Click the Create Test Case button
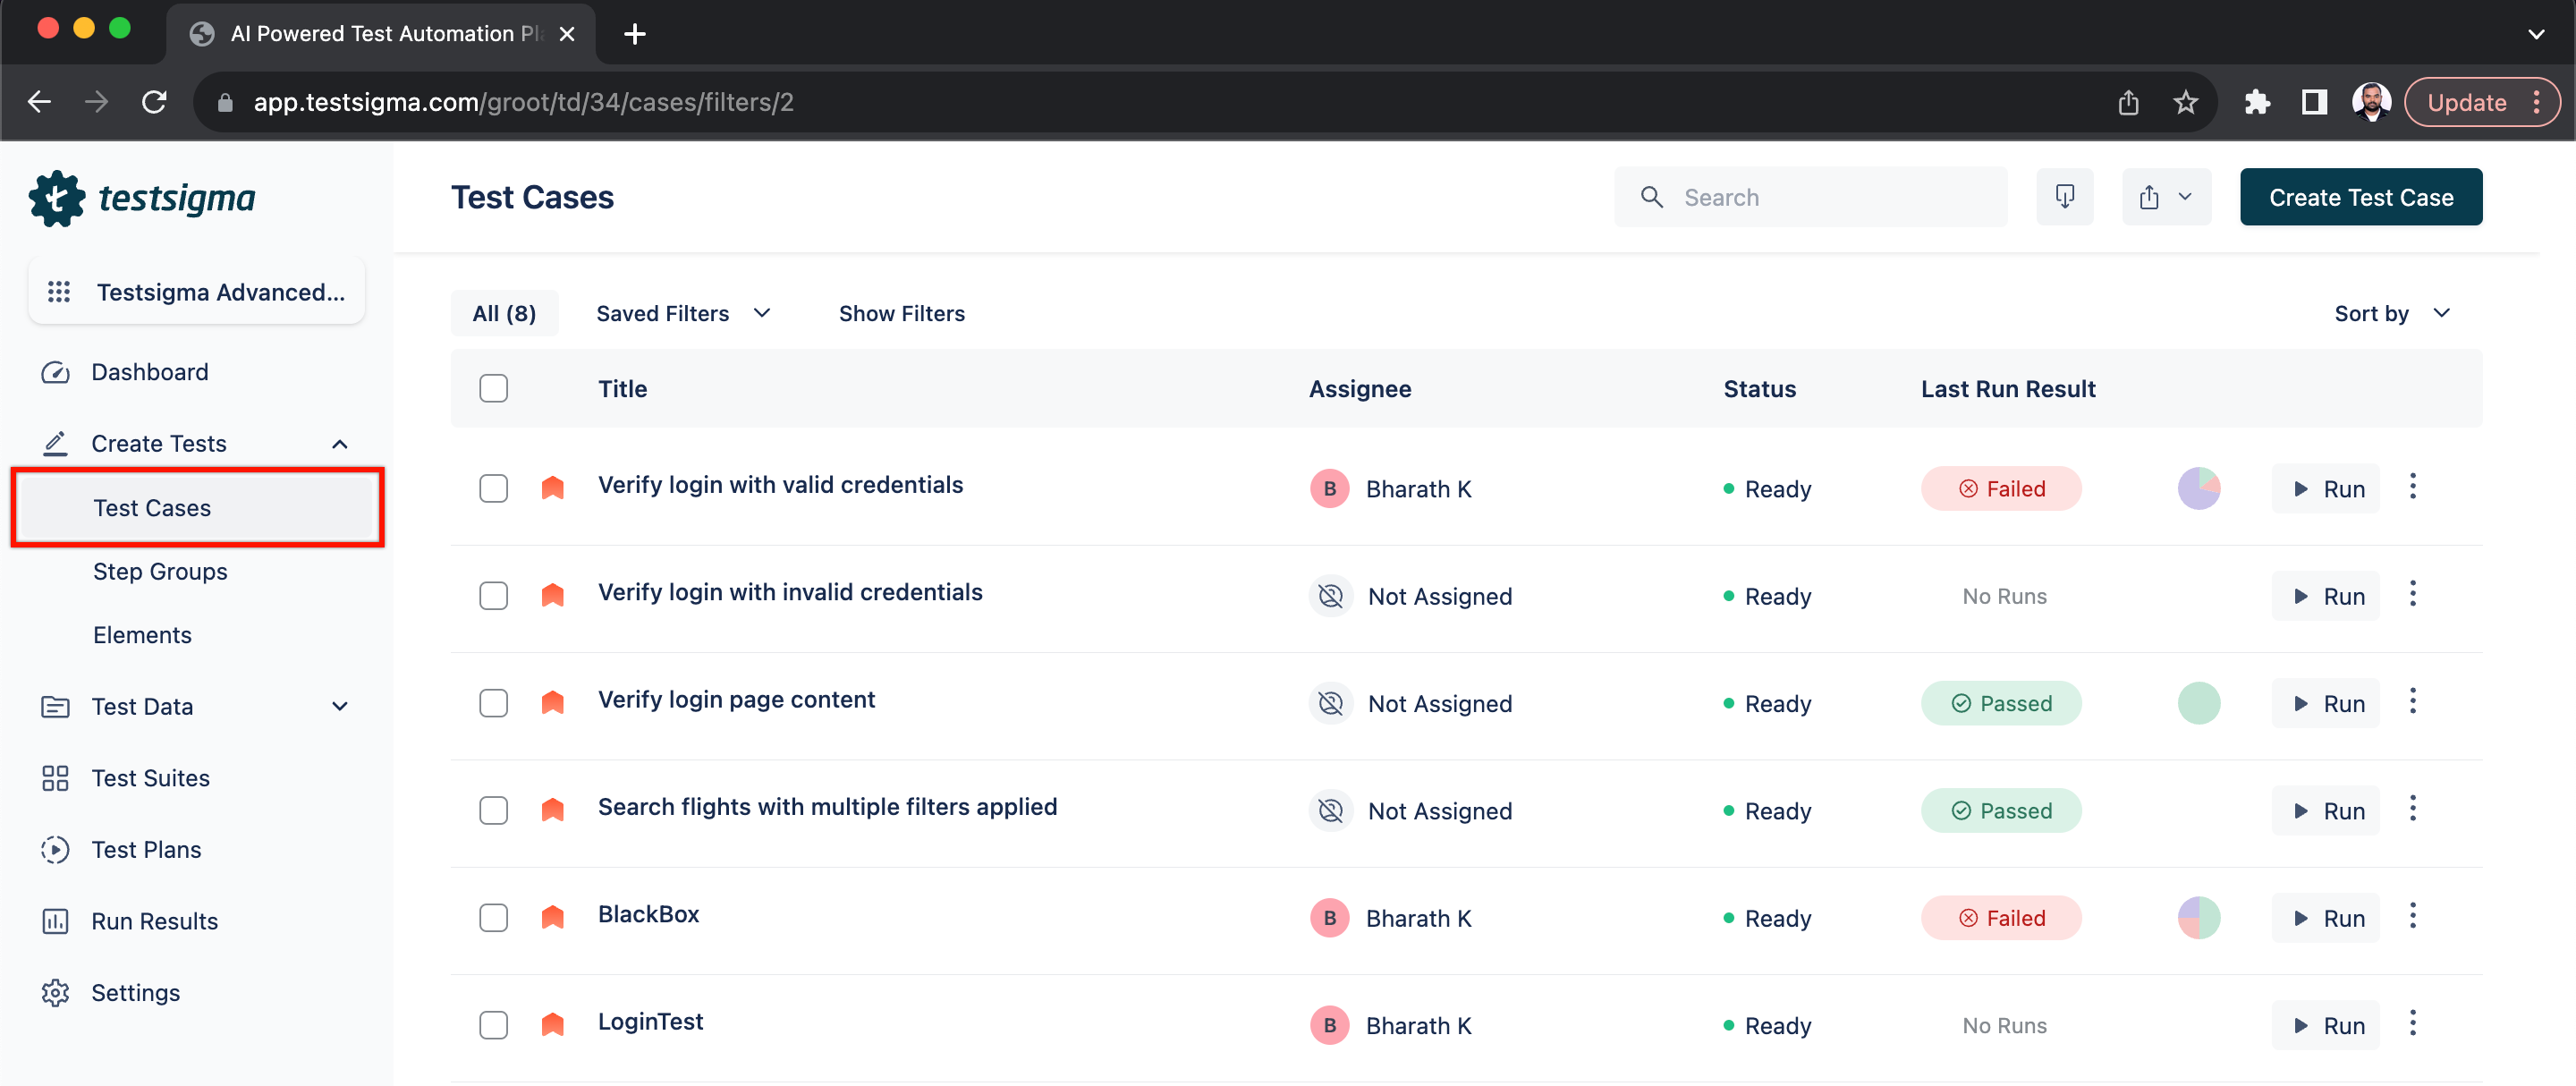This screenshot has height=1086, width=2576. [2360, 197]
